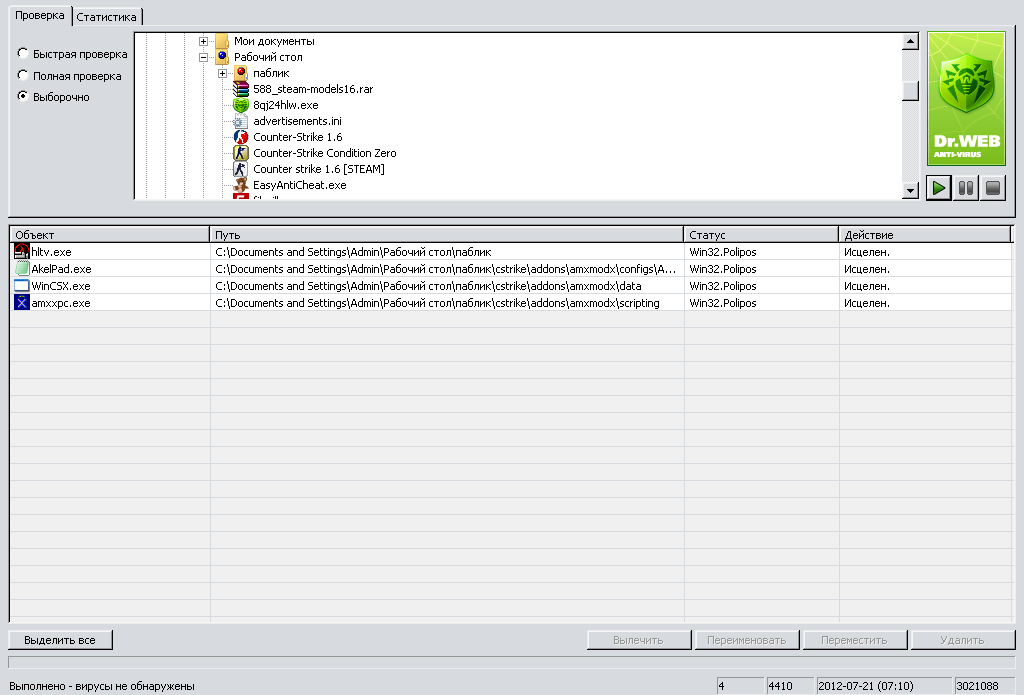
Task: Click the EasyAntiCheat.exe icon
Action: click(x=241, y=185)
